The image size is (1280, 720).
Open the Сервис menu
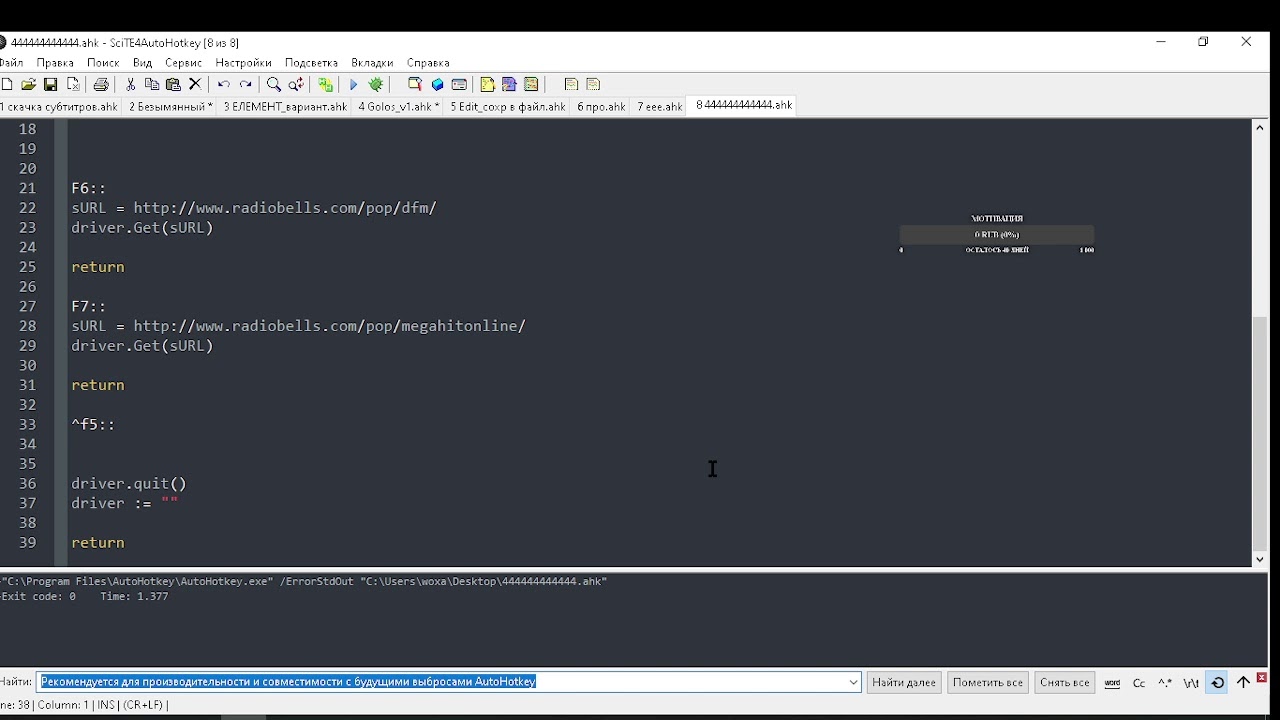pyautogui.click(x=184, y=63)
